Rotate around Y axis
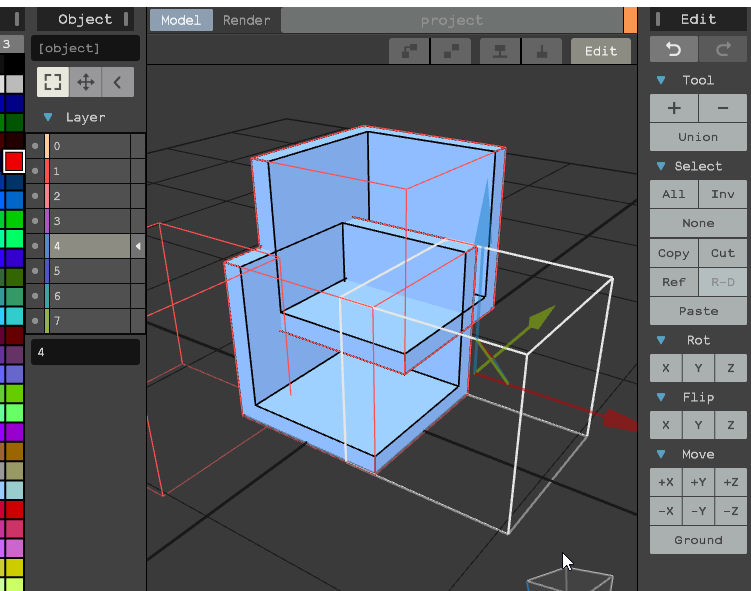Image resolution: width=751 pixels, height=591 pixels. pos(698,368)
